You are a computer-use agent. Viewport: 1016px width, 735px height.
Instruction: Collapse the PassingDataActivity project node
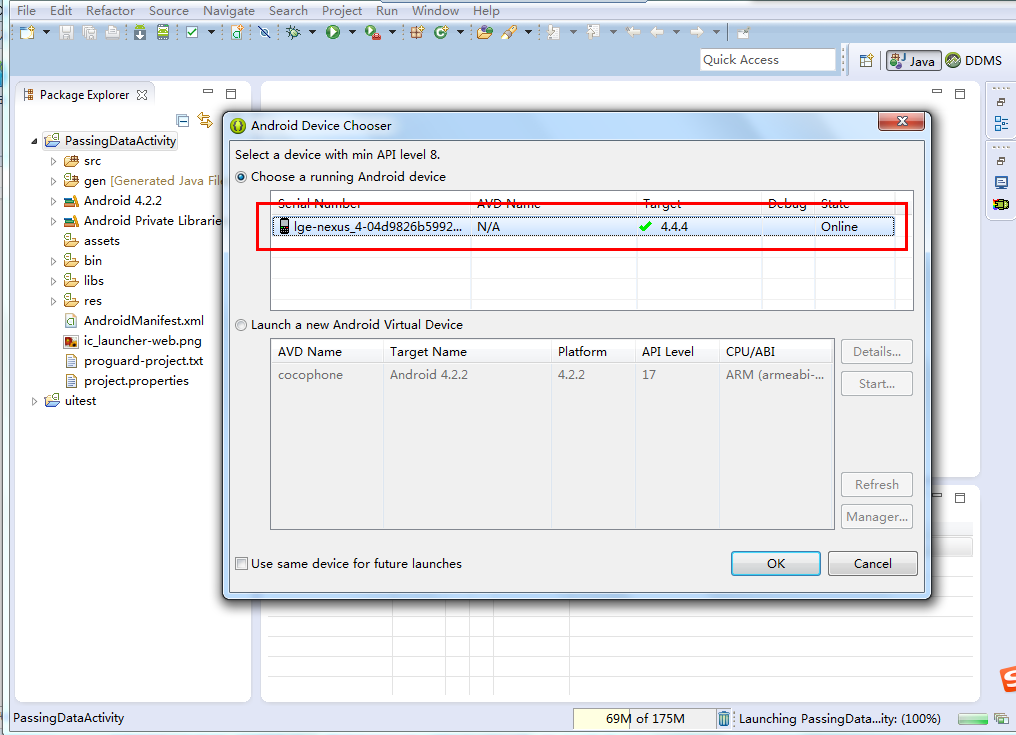pos(34,141)
